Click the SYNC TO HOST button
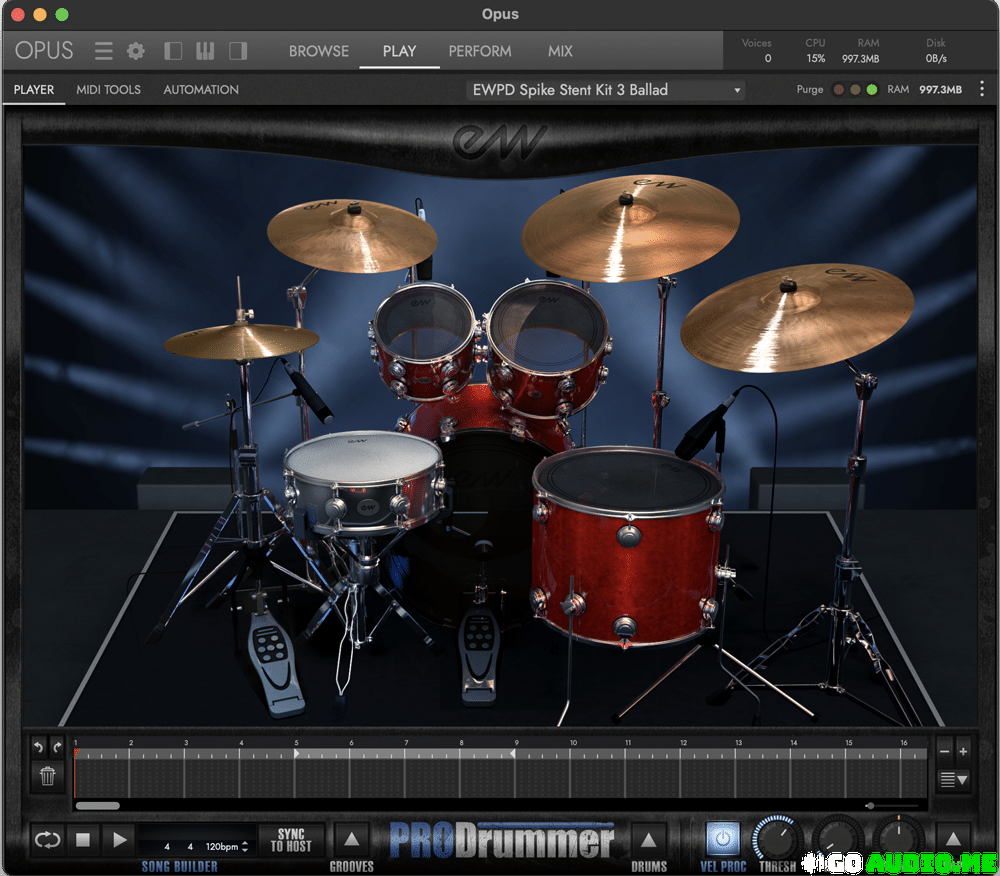The image size is (1000, 876). click(x=291, y=840)
